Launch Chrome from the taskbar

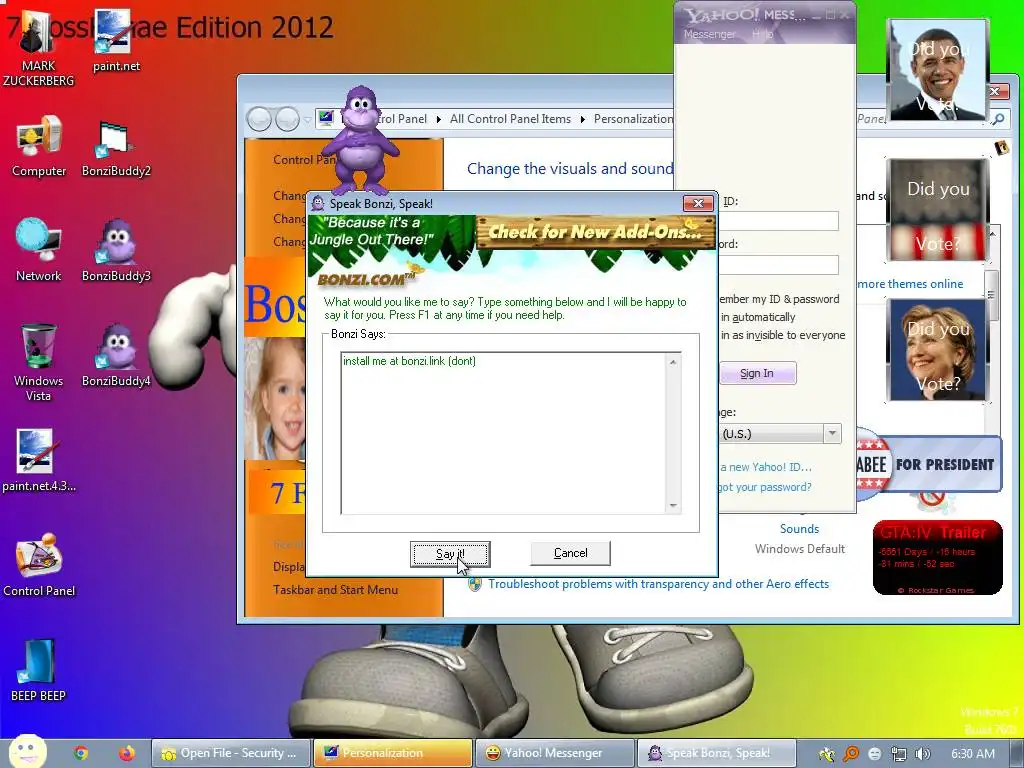point(81,753)
